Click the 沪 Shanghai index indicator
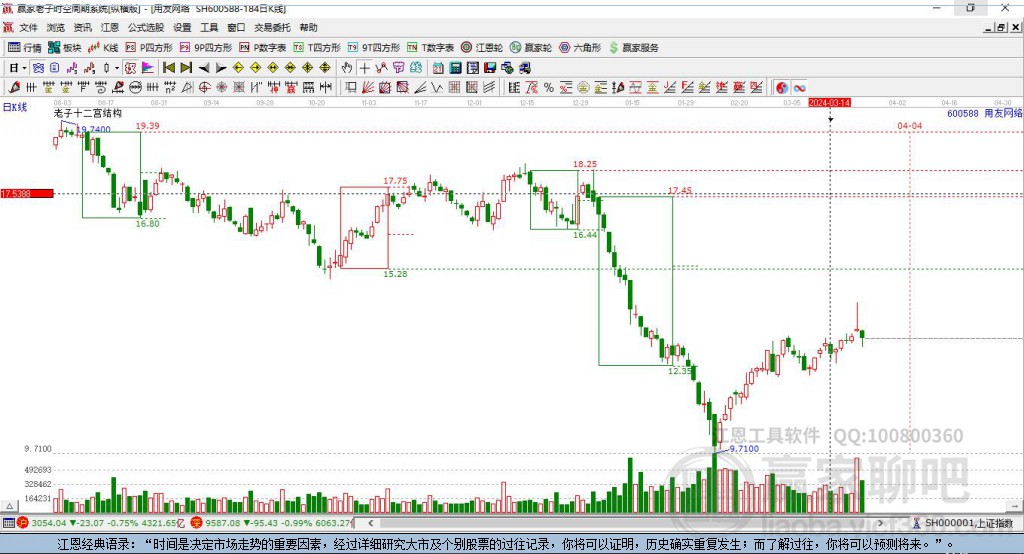1024x554 pixels. [23, 523]
